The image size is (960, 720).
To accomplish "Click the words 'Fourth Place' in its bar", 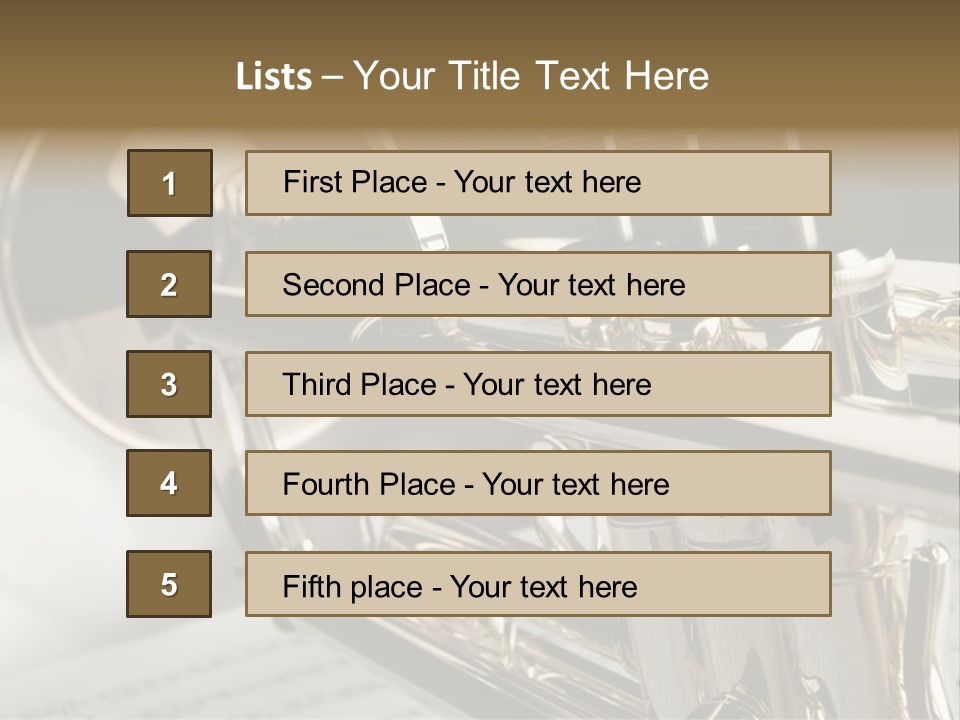I will 368,485.
